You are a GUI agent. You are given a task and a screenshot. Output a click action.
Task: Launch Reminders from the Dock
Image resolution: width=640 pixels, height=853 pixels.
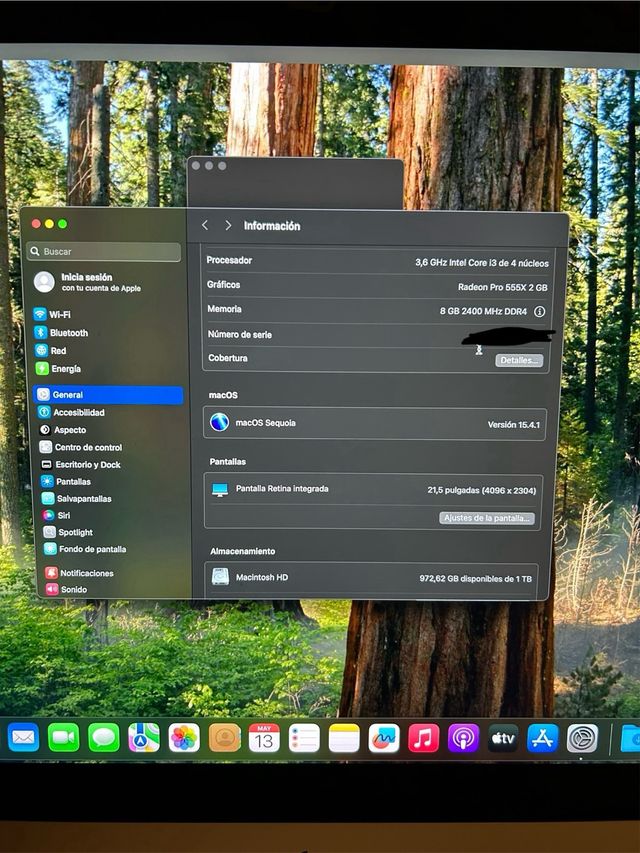[x=304, y=738]
